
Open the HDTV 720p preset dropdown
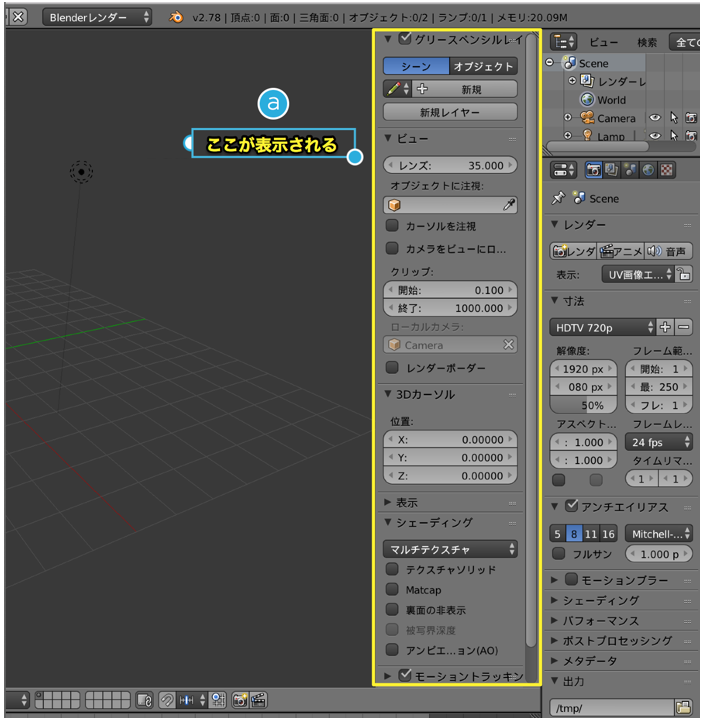pyautogui.click(x=603, y=327)
